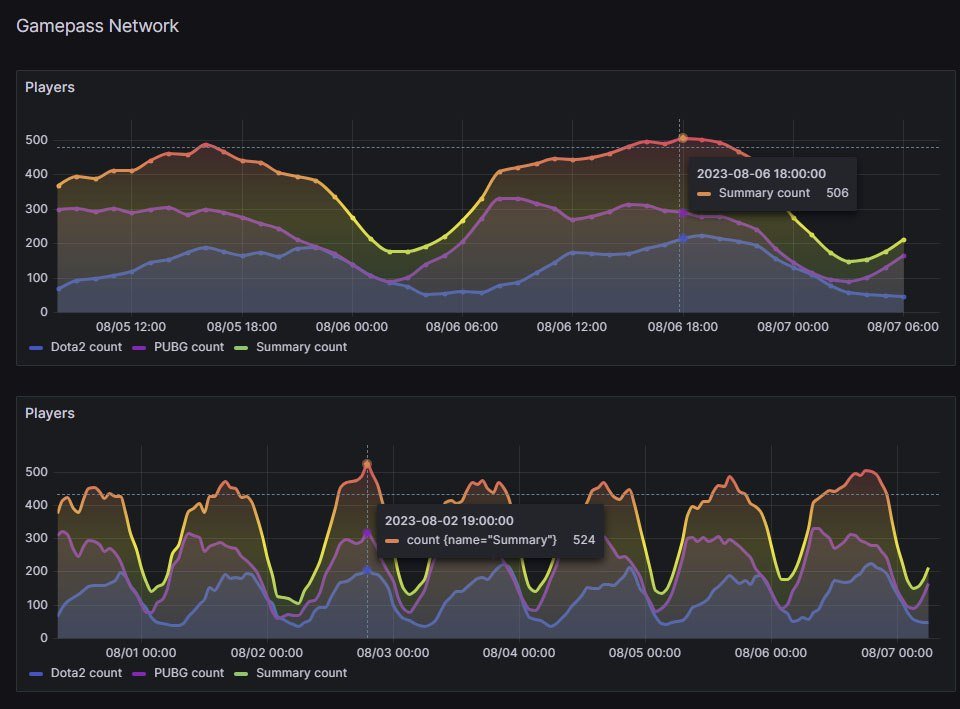Open the bottom Players panel title
The width and height of the screenshot is (960, 709).
(50, 413)
